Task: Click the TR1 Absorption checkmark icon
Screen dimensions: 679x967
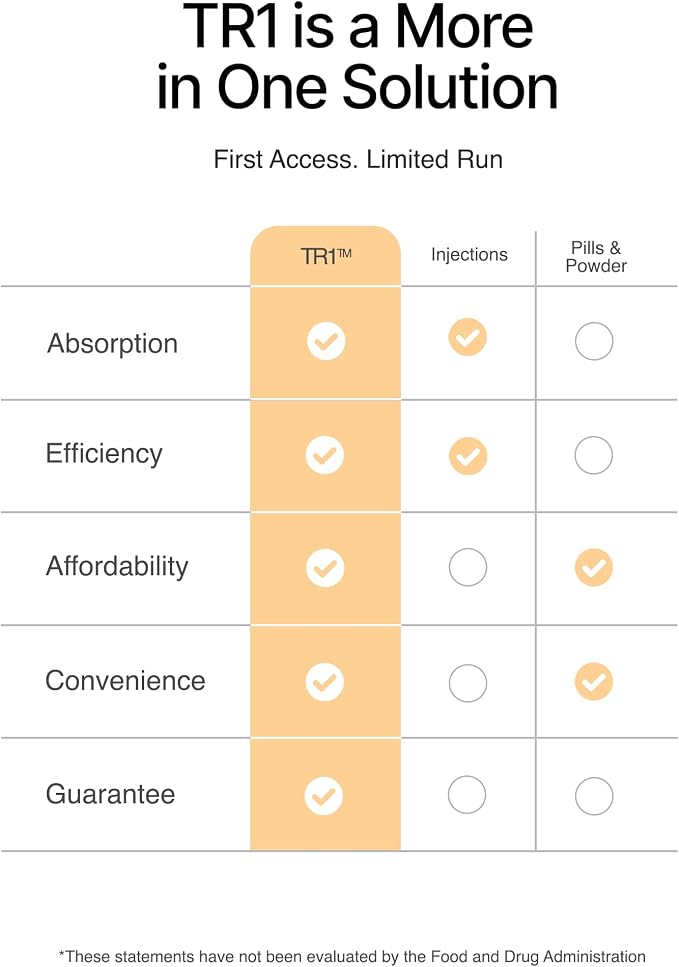Action: click(326, 341)
